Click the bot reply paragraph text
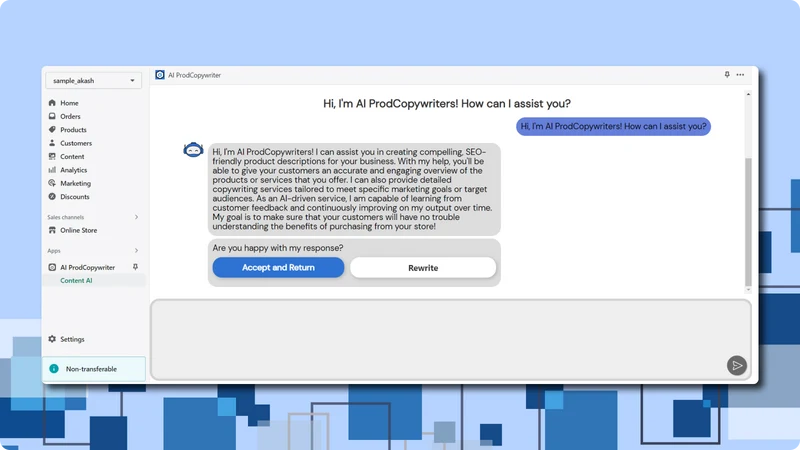This screenshot has height=450, width=800. pyautogui.click(x=353, y=189)
